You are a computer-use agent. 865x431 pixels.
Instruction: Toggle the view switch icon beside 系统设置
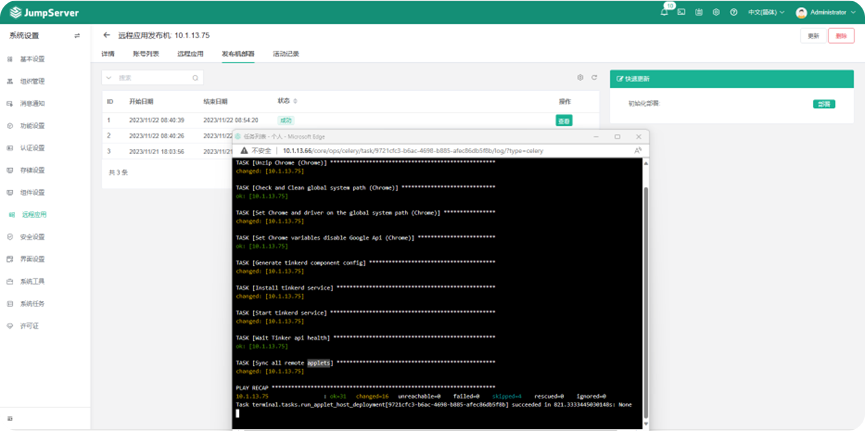[x=77, y=36]
